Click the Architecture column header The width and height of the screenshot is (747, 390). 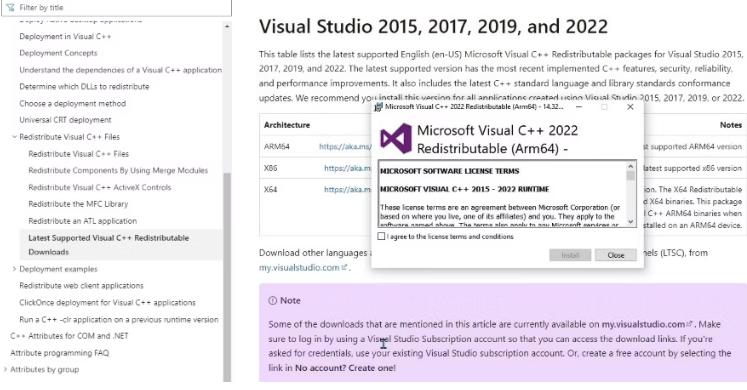tap(287, 125)
